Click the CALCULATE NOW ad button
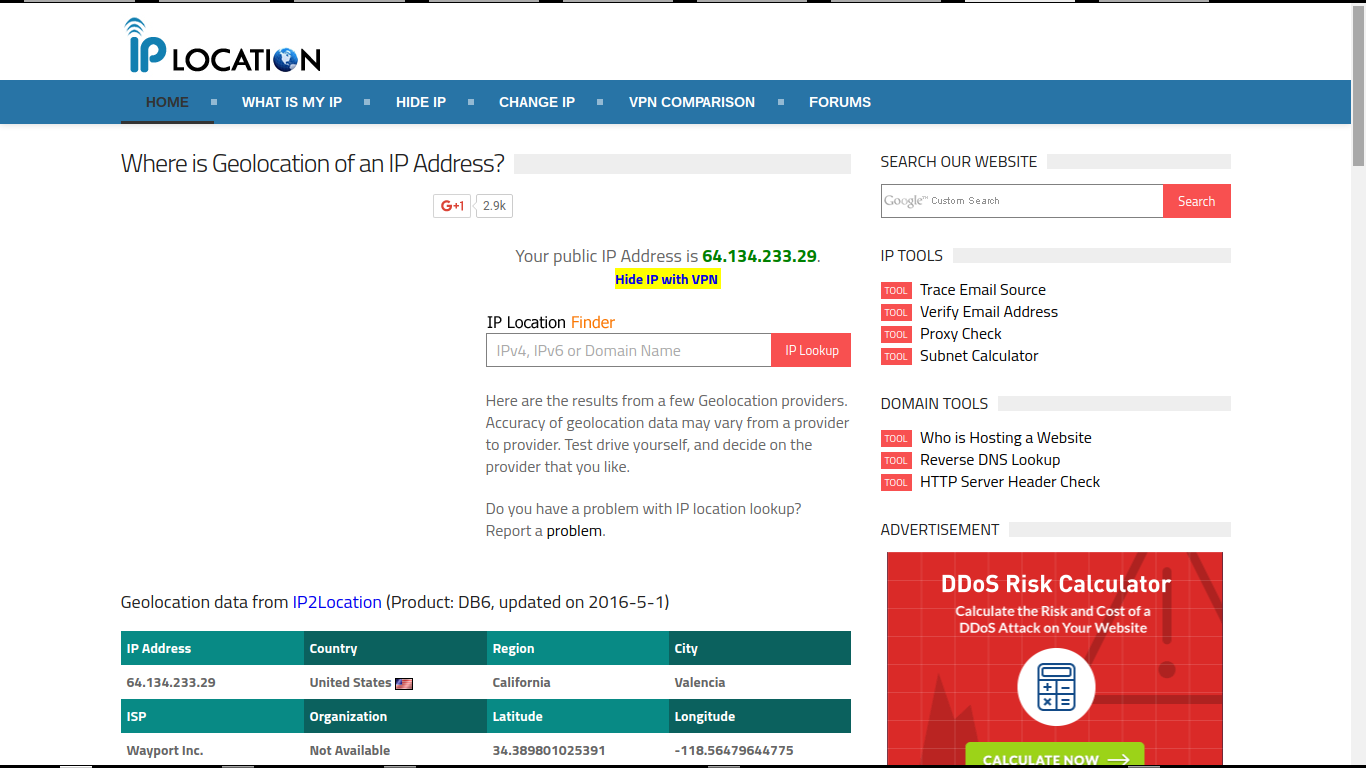This screenshot has width=1366, height=768. [1055, 757]
